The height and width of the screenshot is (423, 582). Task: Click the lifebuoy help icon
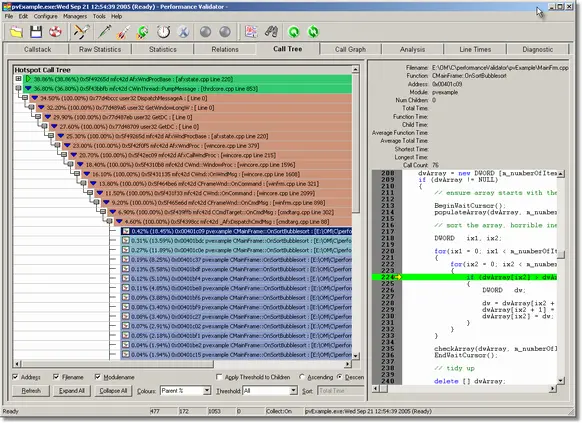point(55,32)
